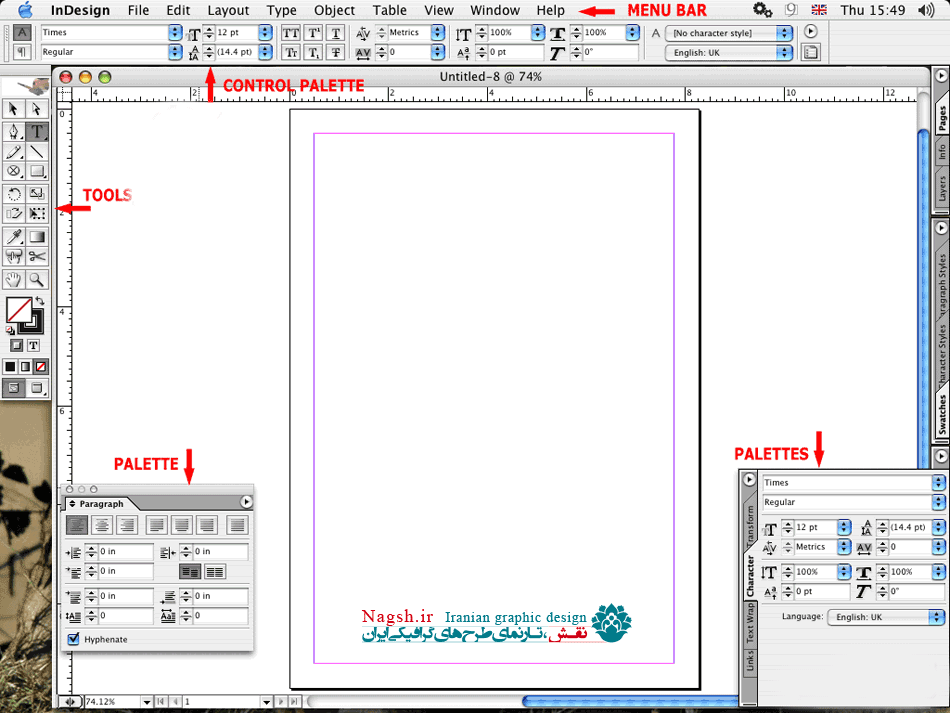Open the 12 pt font size dropdown in Control palette

pos(265,33)
